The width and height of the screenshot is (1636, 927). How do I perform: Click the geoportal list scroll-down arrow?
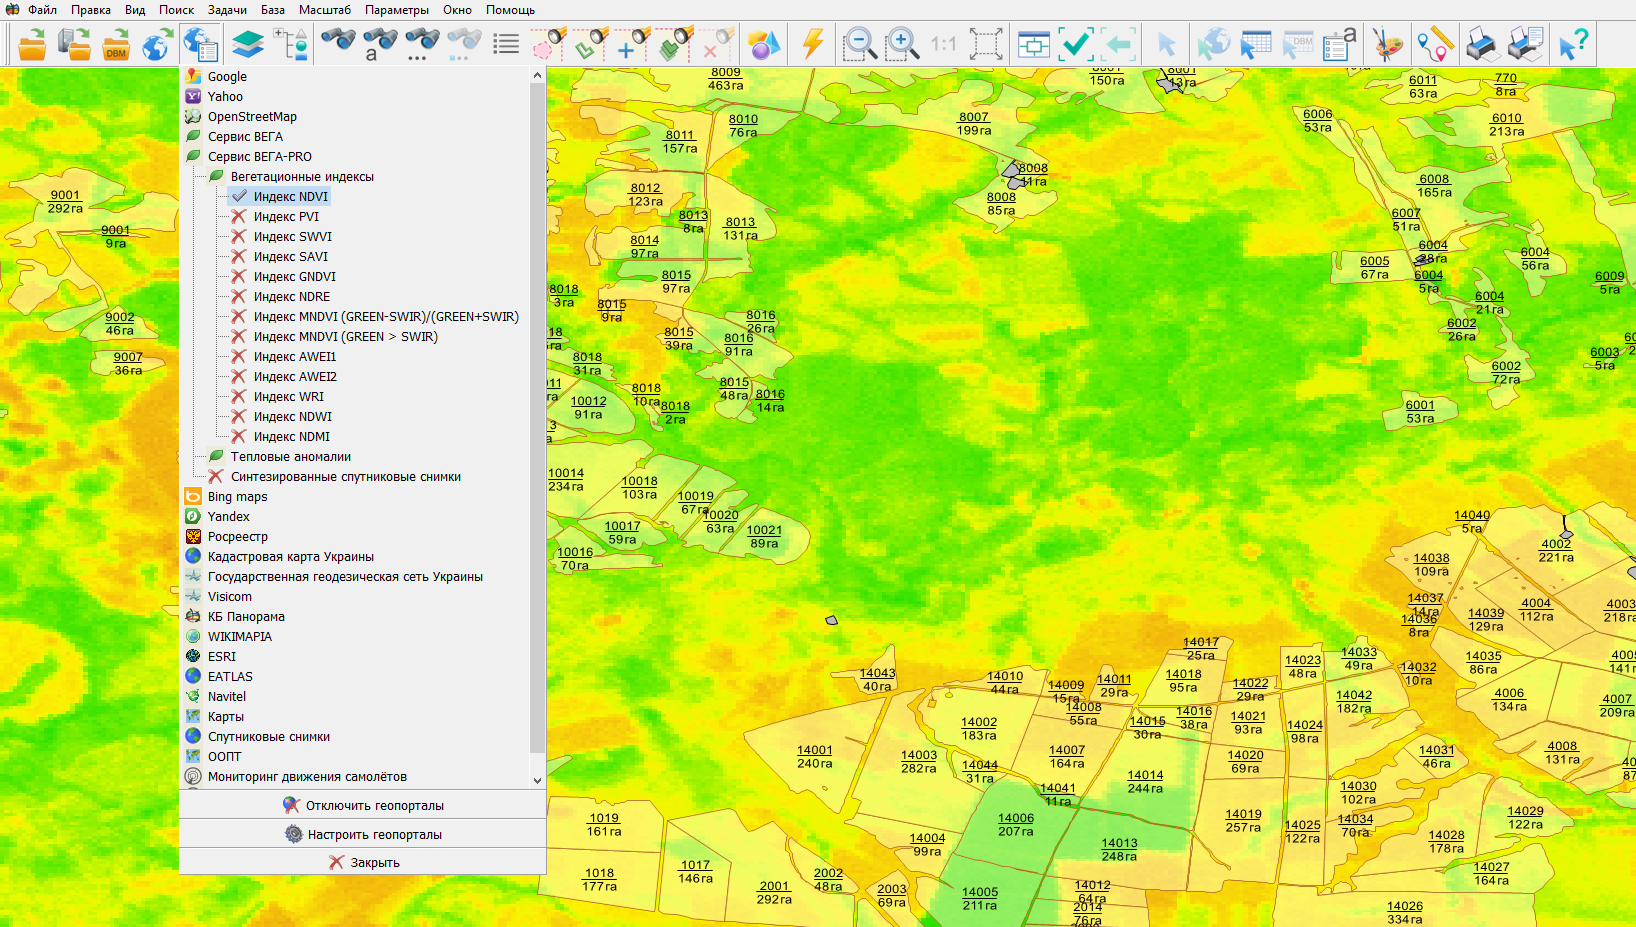click(537, 780)
